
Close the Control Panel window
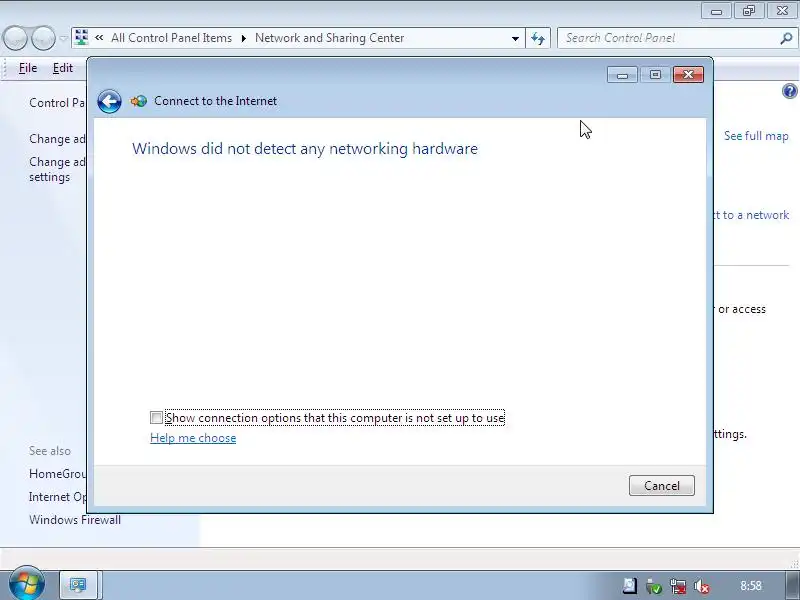click(782, 11)
